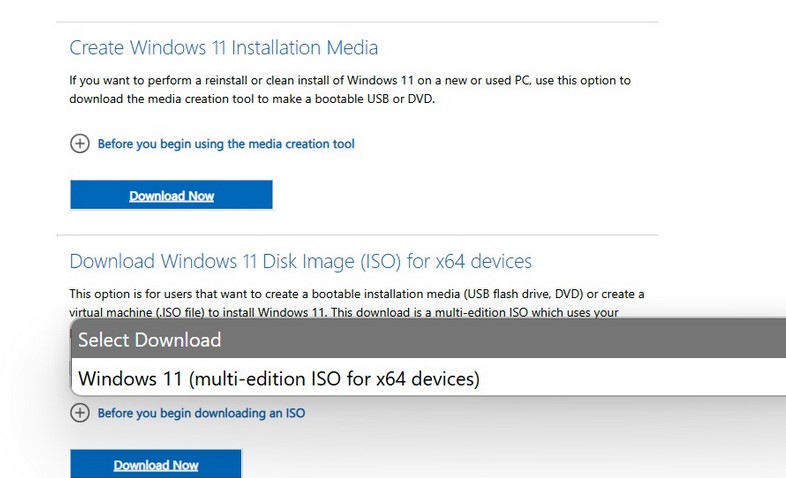Expand 'Before you begin downloading an ISO'
786x478 pixels.
coord(201,413)
